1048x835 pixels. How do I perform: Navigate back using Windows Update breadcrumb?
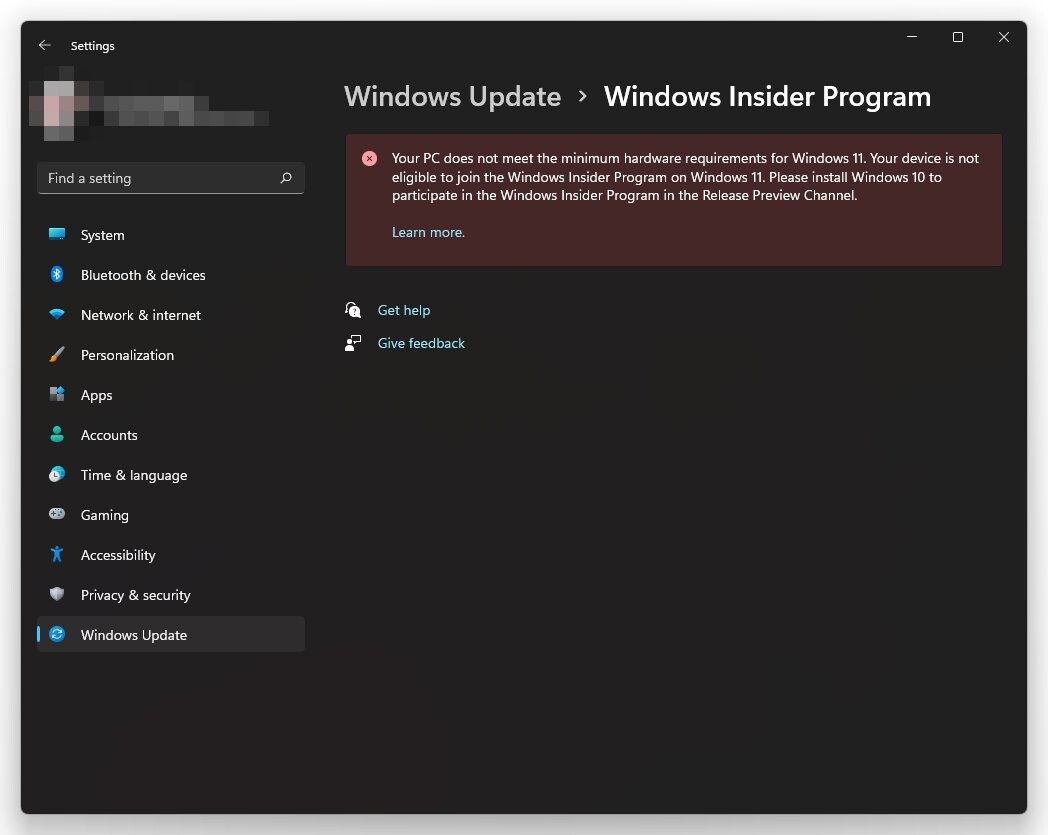[452, 96]
